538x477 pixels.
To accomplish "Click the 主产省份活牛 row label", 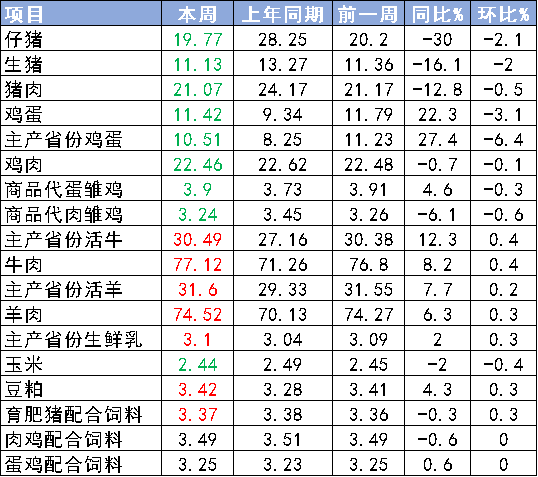I will [x=63, y=240].
